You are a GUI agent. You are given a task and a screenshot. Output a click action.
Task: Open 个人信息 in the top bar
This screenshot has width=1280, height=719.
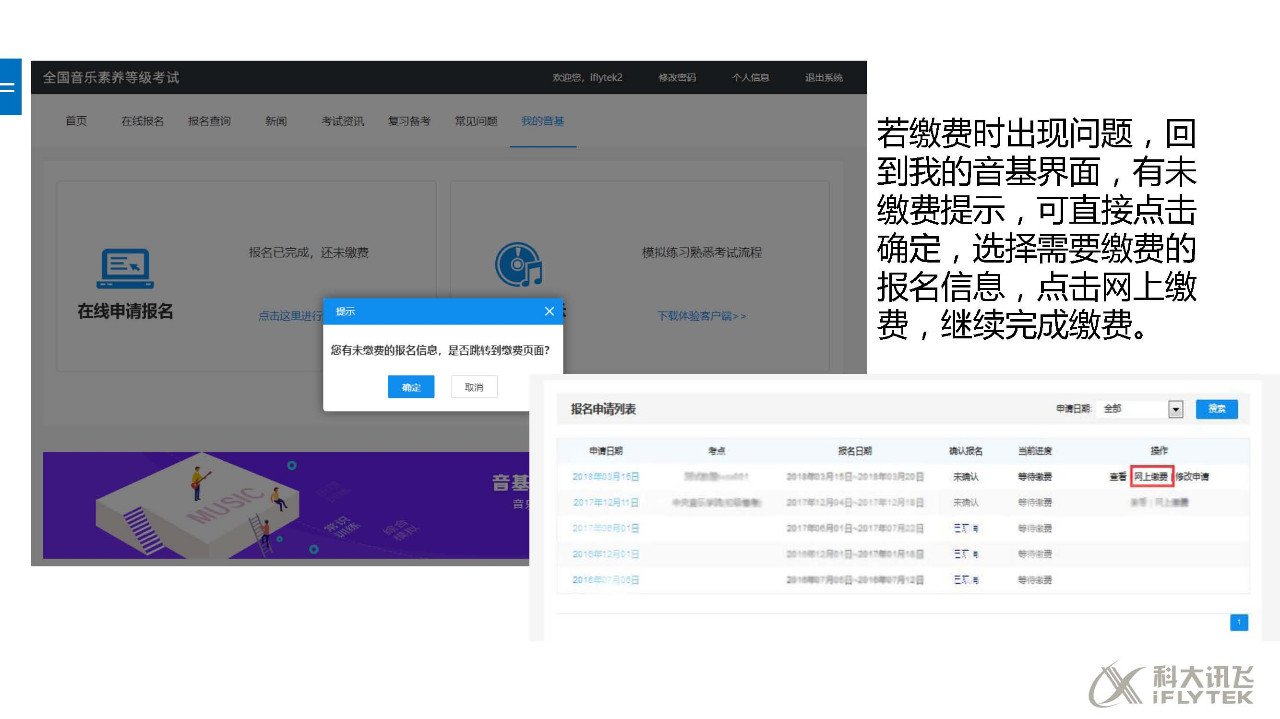coord(750,78)
